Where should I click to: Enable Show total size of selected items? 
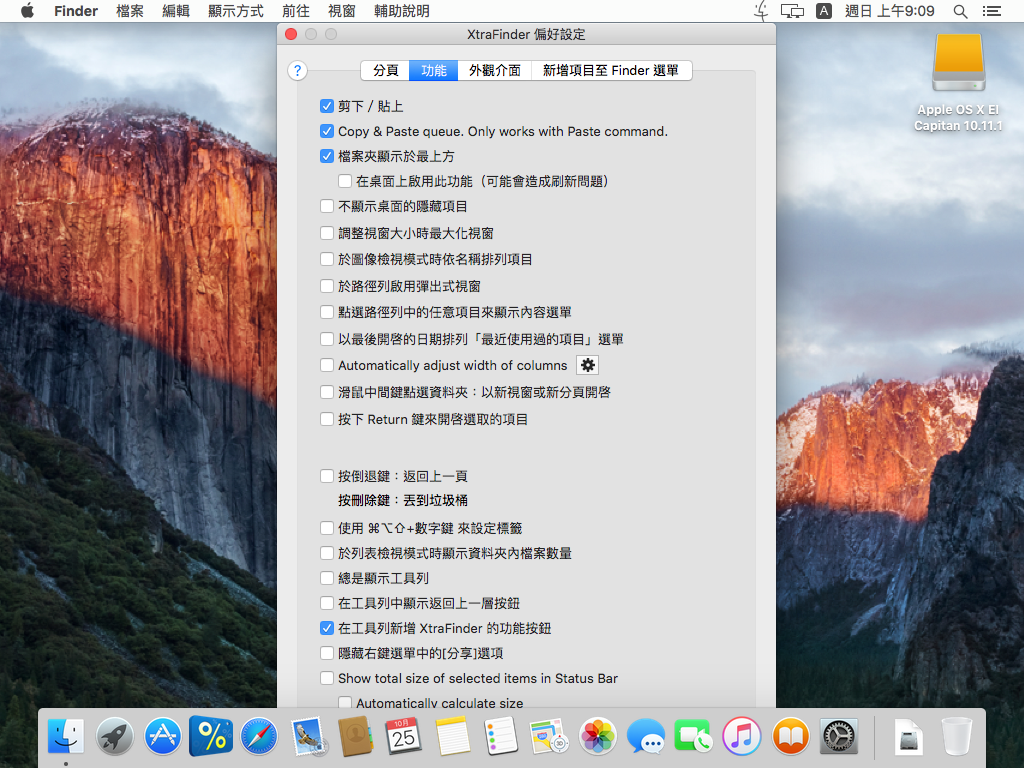(327, 678)
